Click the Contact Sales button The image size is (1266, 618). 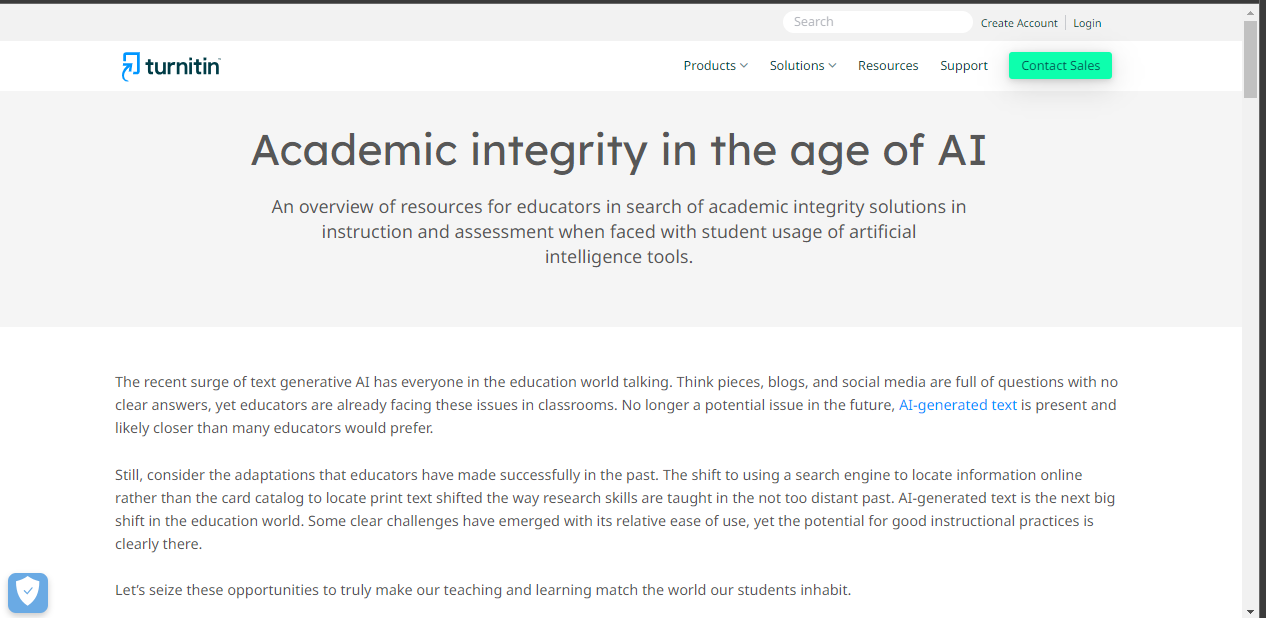(1060, 66)
